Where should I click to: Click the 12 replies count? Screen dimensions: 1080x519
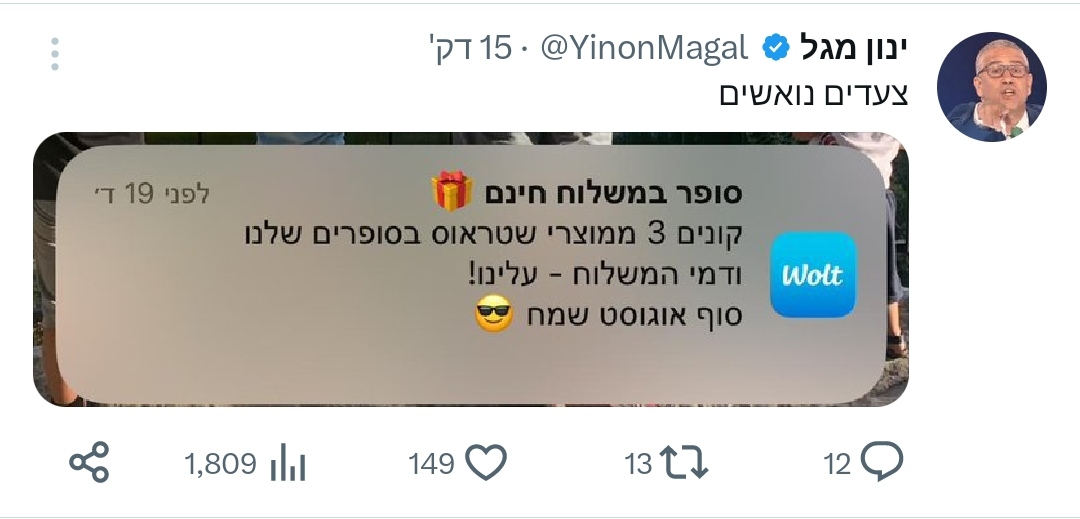838,464
